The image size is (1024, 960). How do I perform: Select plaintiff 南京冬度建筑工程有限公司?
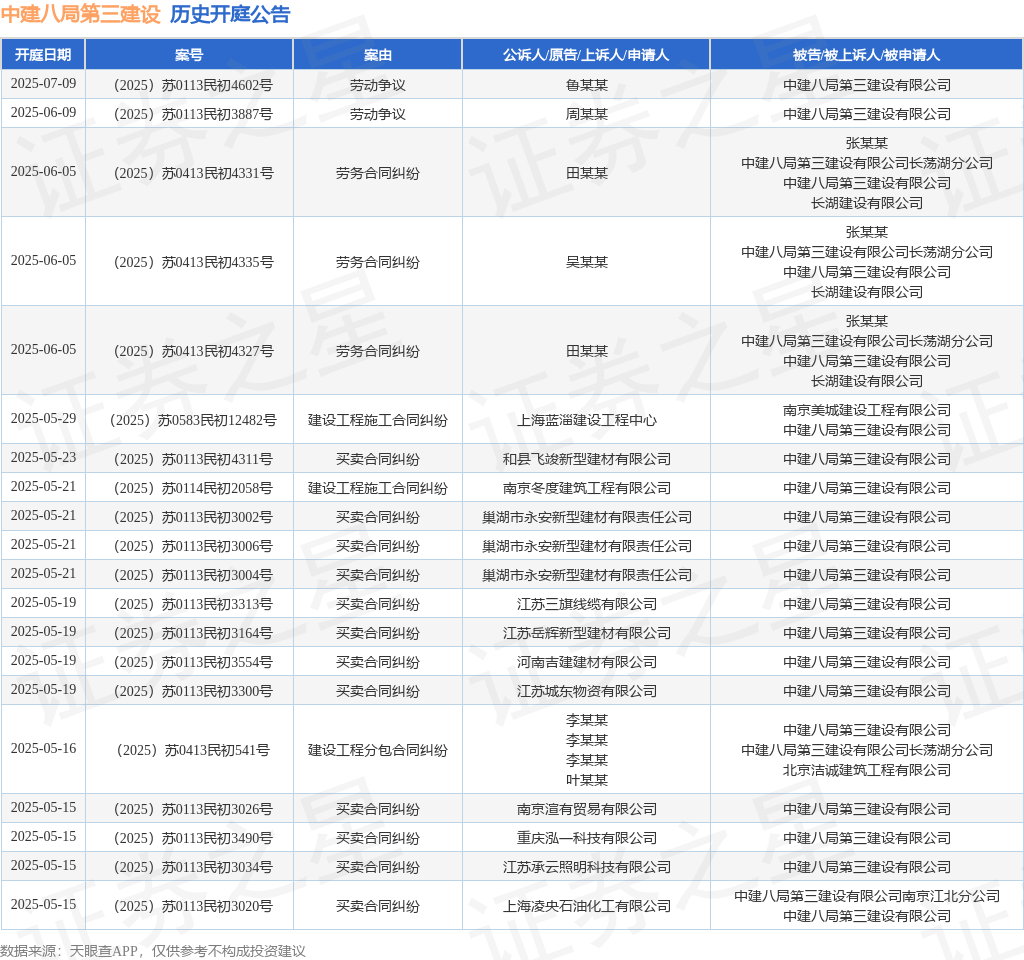click(586, 488)
